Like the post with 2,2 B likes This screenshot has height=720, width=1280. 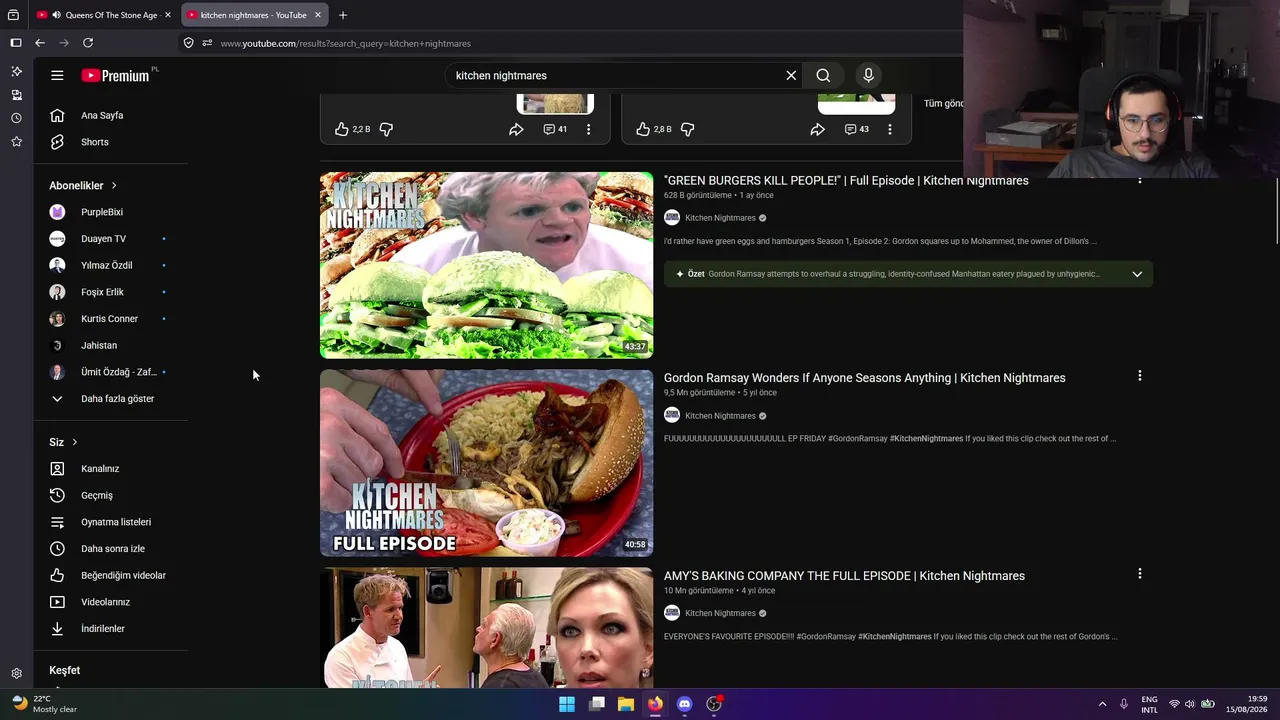(342, 129)
